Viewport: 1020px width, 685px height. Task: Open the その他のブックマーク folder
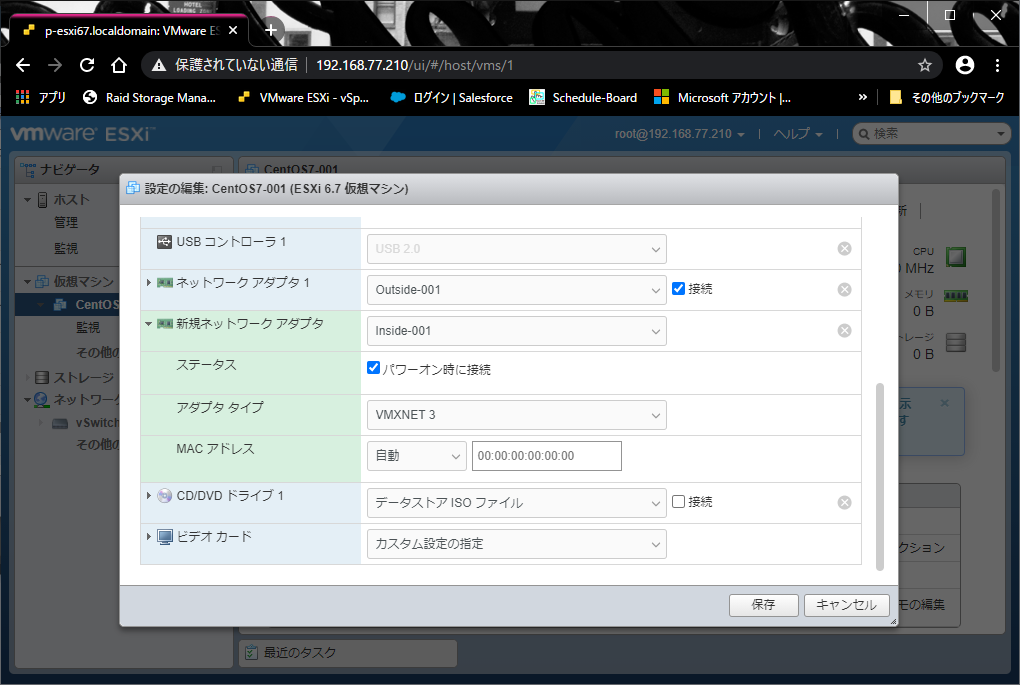(946, 98)
